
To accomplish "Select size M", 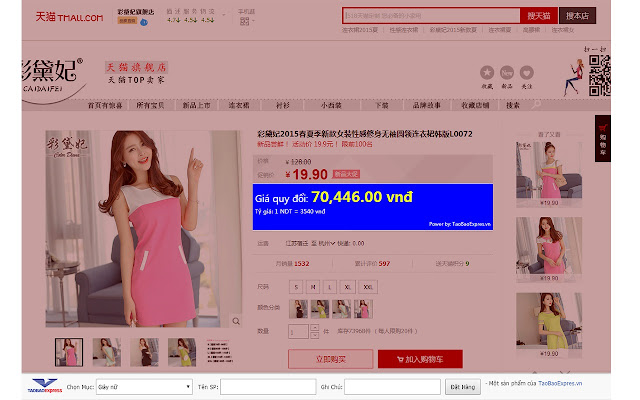I will [x=313, y=287].
